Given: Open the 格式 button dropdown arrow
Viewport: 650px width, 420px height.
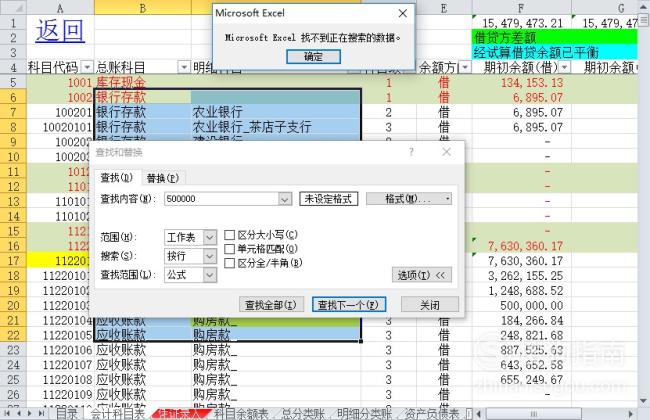Looking at the screenshot, I should coord(447,199).
